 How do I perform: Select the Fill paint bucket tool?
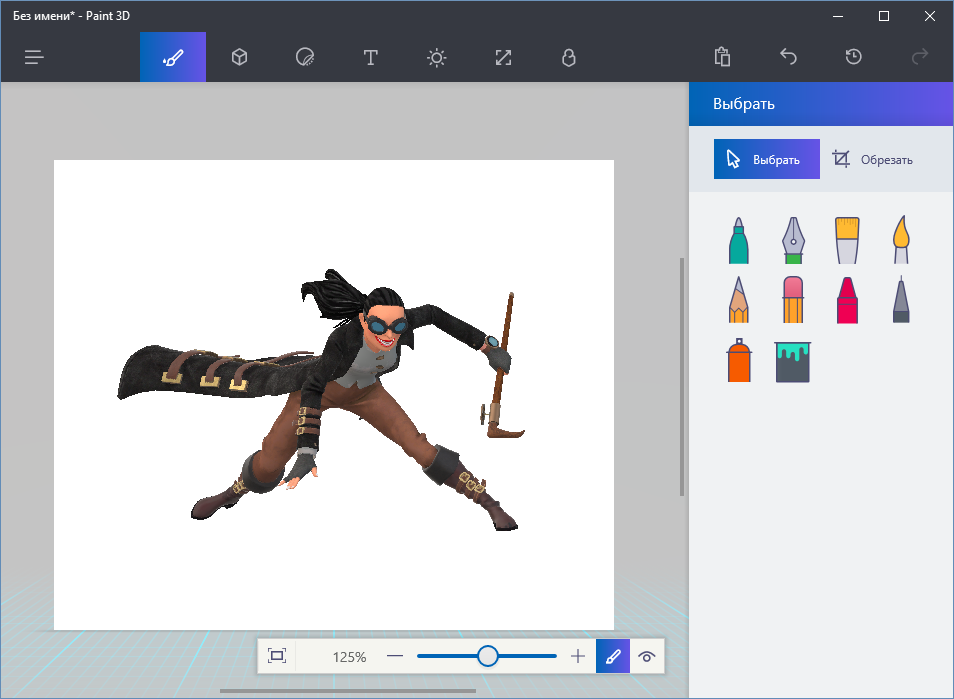[x=793, y=362]
